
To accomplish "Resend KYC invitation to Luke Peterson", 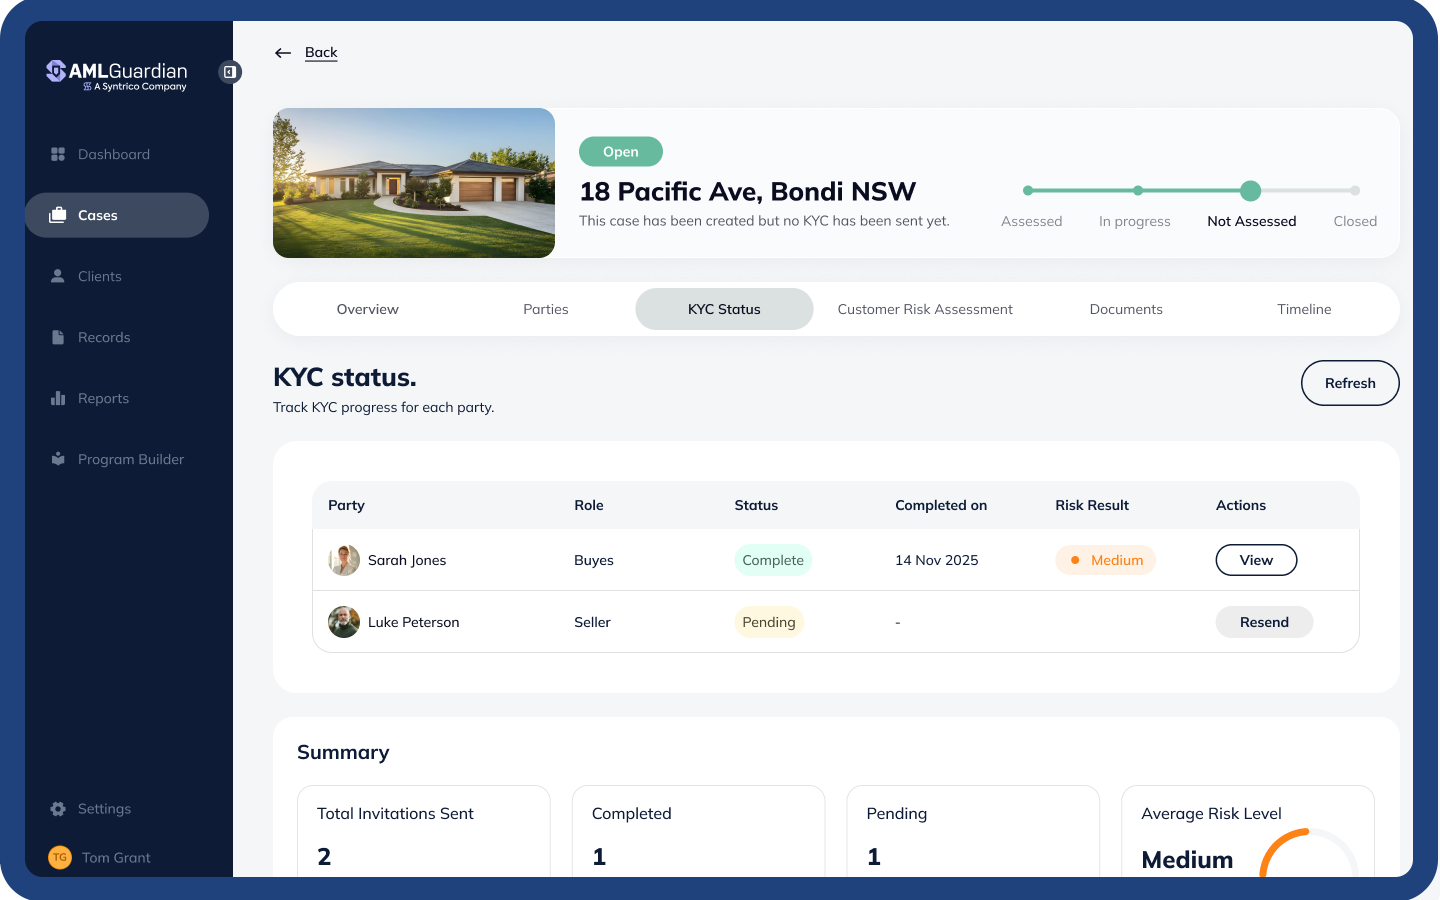I will (x=1264, y=622).
